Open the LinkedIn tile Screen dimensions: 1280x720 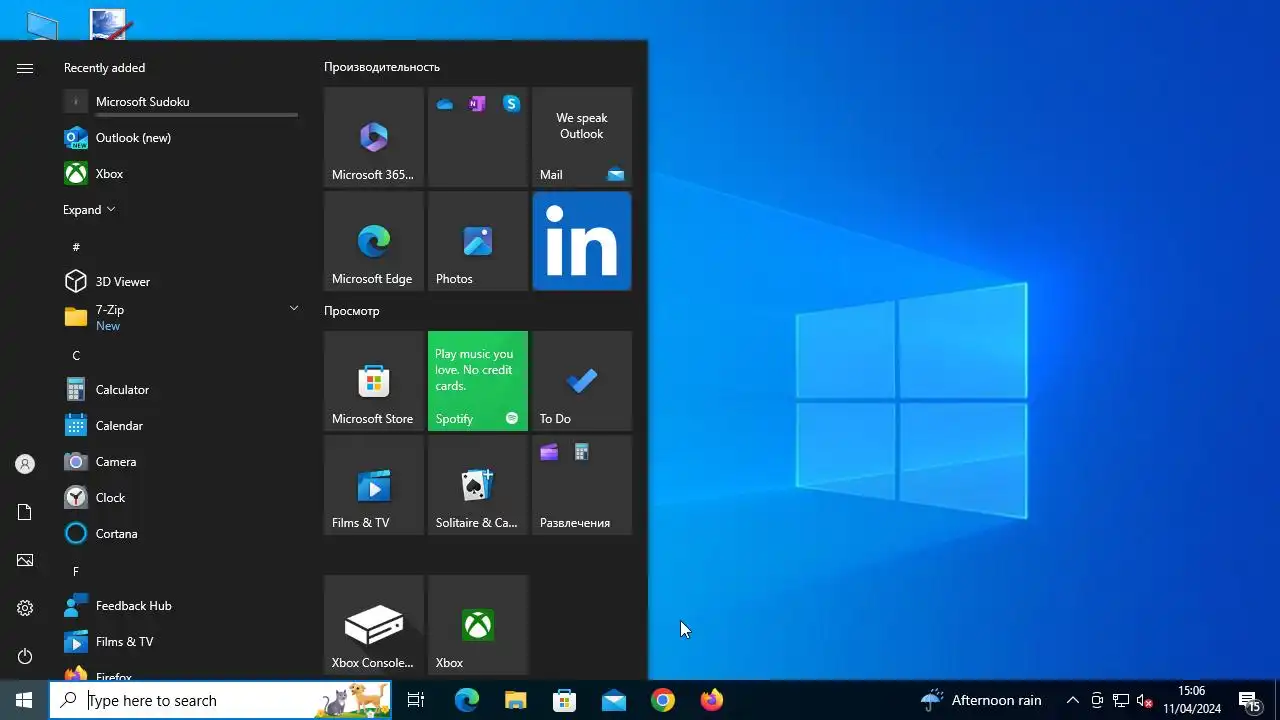tap(582, 241)
